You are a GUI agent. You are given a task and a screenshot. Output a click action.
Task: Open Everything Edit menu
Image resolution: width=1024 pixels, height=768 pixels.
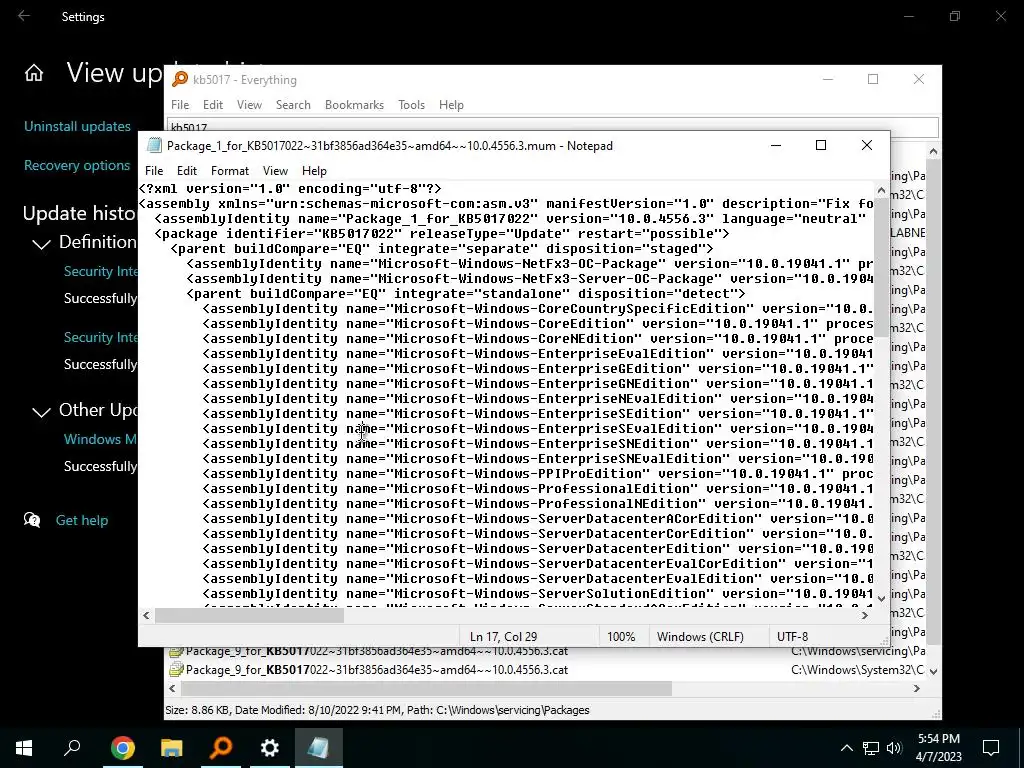click(x=213, y=104)
